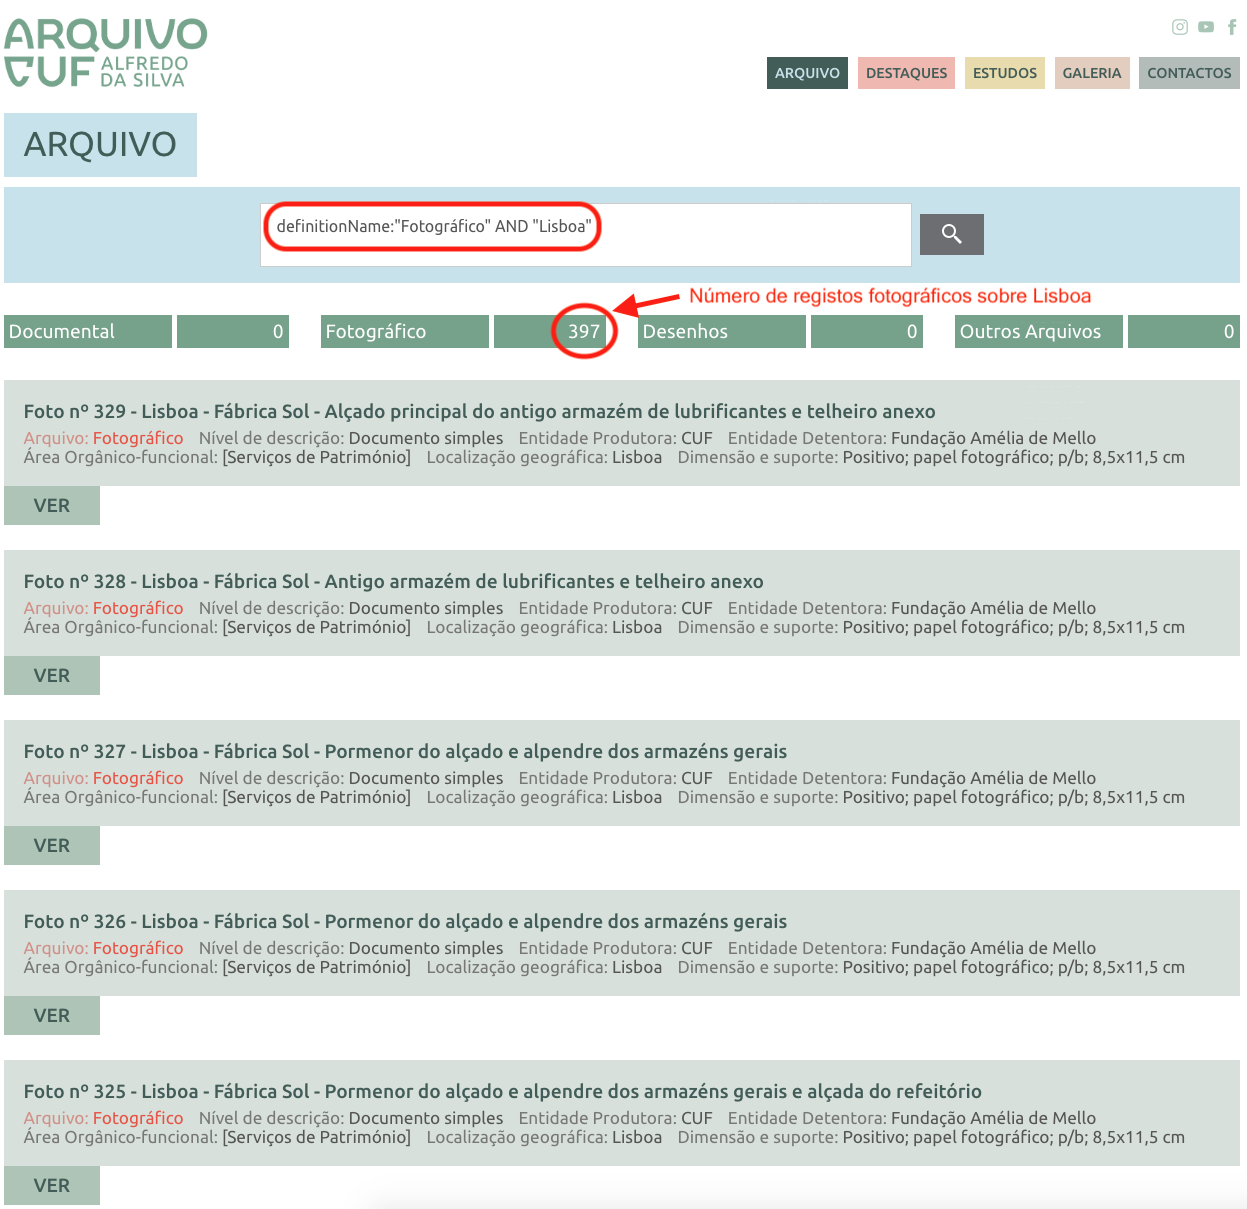1247x1209 pixels.
Task: Open the Foto nº 327 record title
Action: (x=406, y=752)
